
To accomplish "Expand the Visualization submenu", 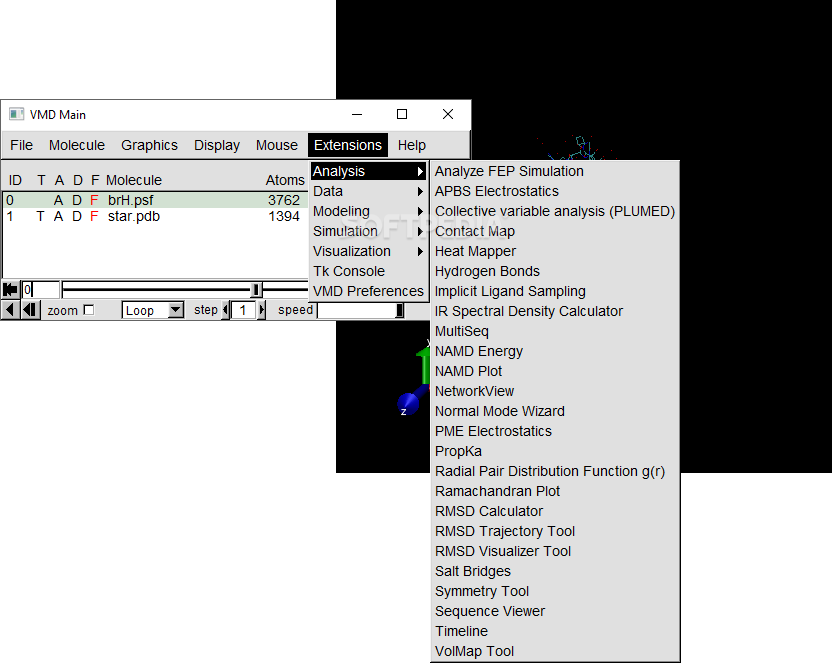I will tap(369, 251).
